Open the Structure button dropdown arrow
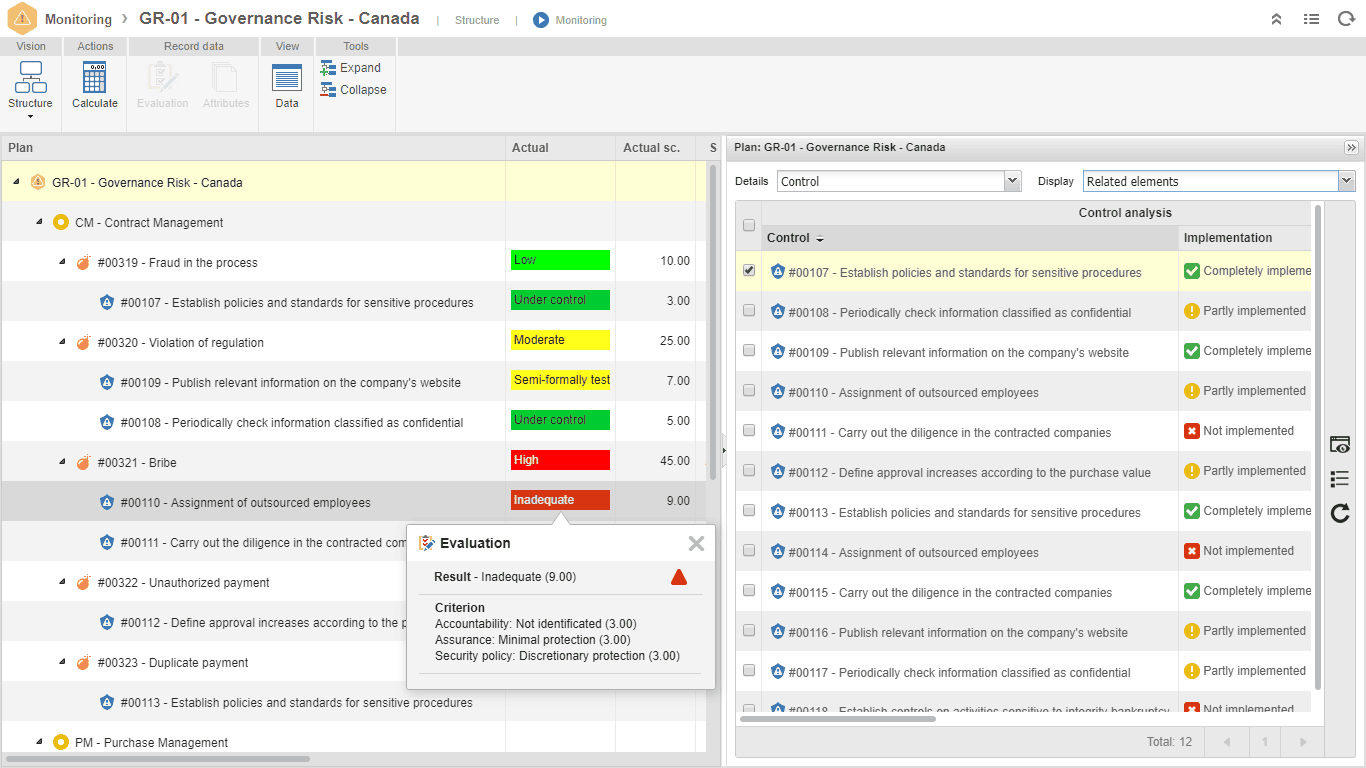1366x768 pixels. point(30,117)
